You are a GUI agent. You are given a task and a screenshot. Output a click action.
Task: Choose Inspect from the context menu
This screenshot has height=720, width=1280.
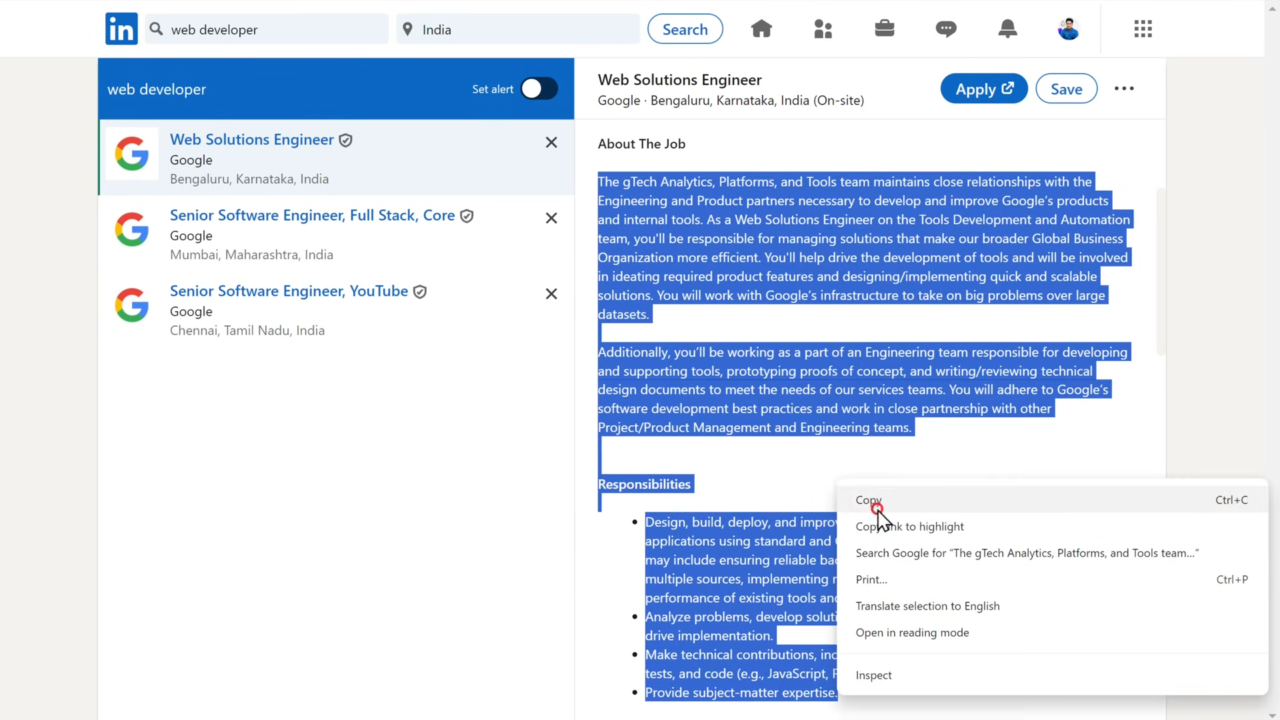[x=1052, y=675]
